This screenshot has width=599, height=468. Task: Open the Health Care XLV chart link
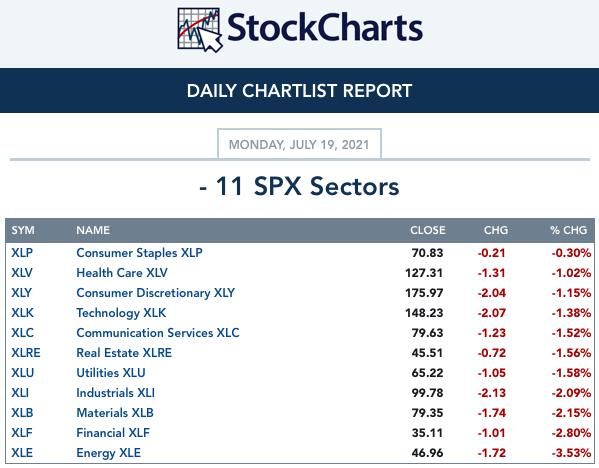point(122,273)
